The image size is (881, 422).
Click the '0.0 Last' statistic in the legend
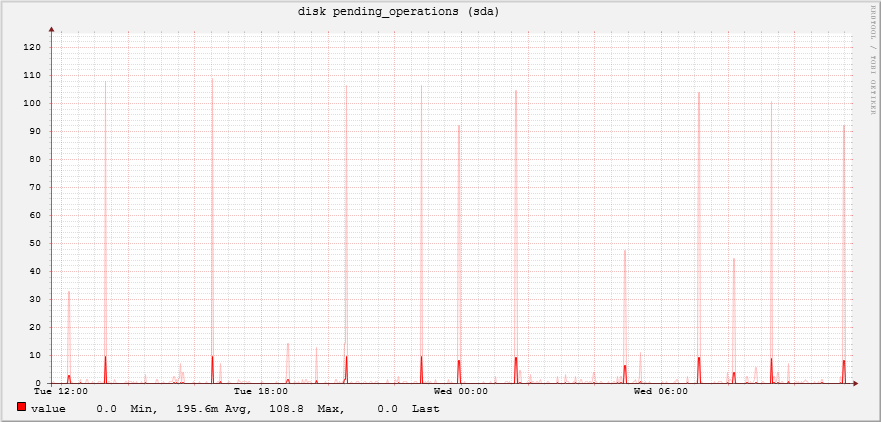tap(408, 409)
